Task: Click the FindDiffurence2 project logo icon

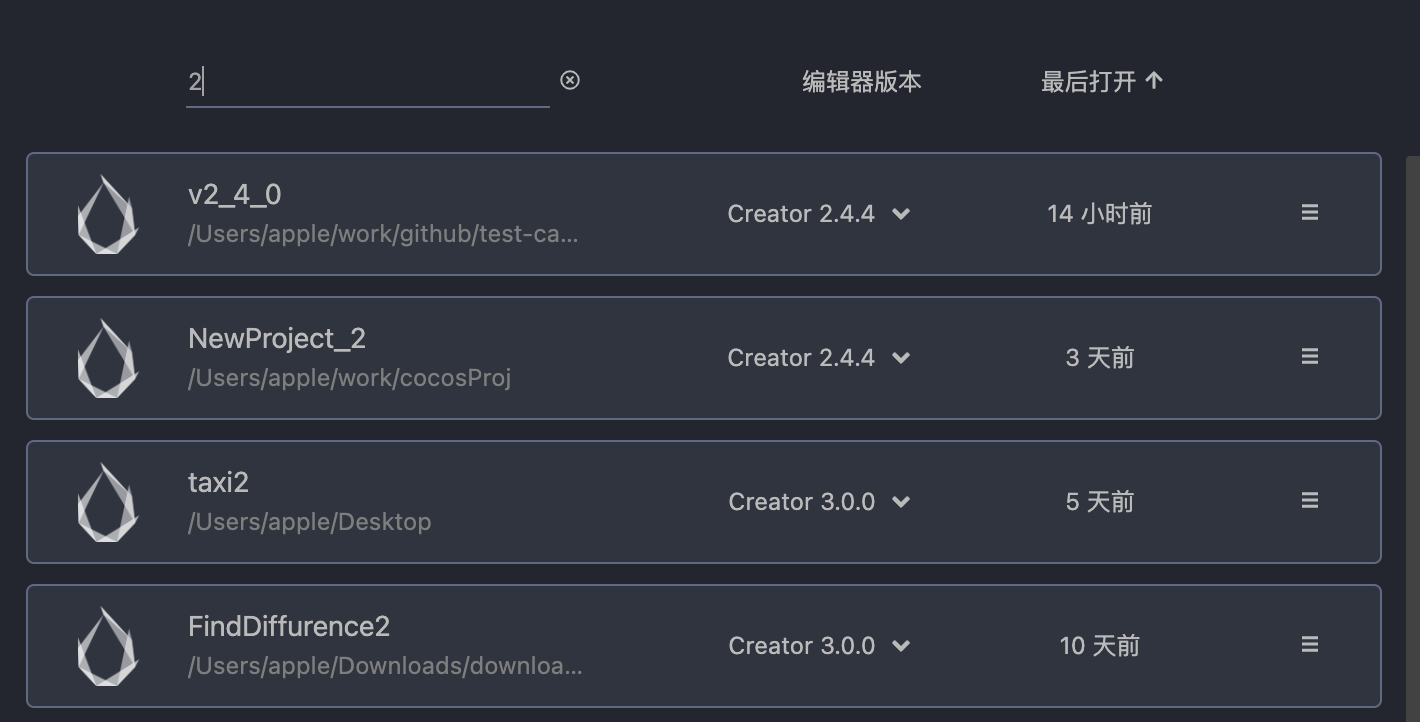Action: point(107,646)
